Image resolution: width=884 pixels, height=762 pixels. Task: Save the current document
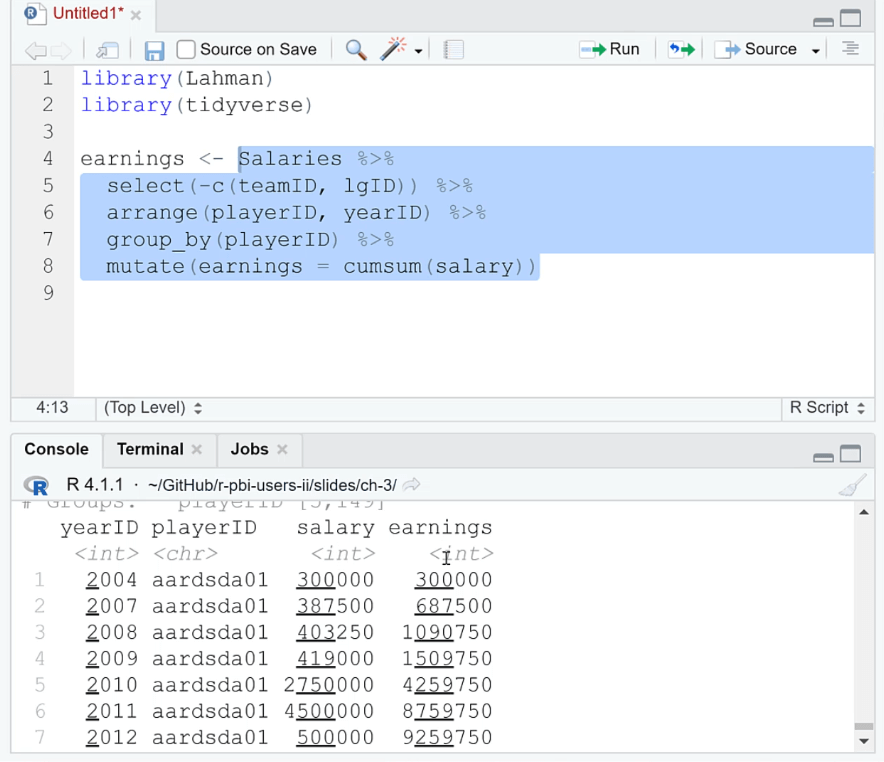coord(154,51)
